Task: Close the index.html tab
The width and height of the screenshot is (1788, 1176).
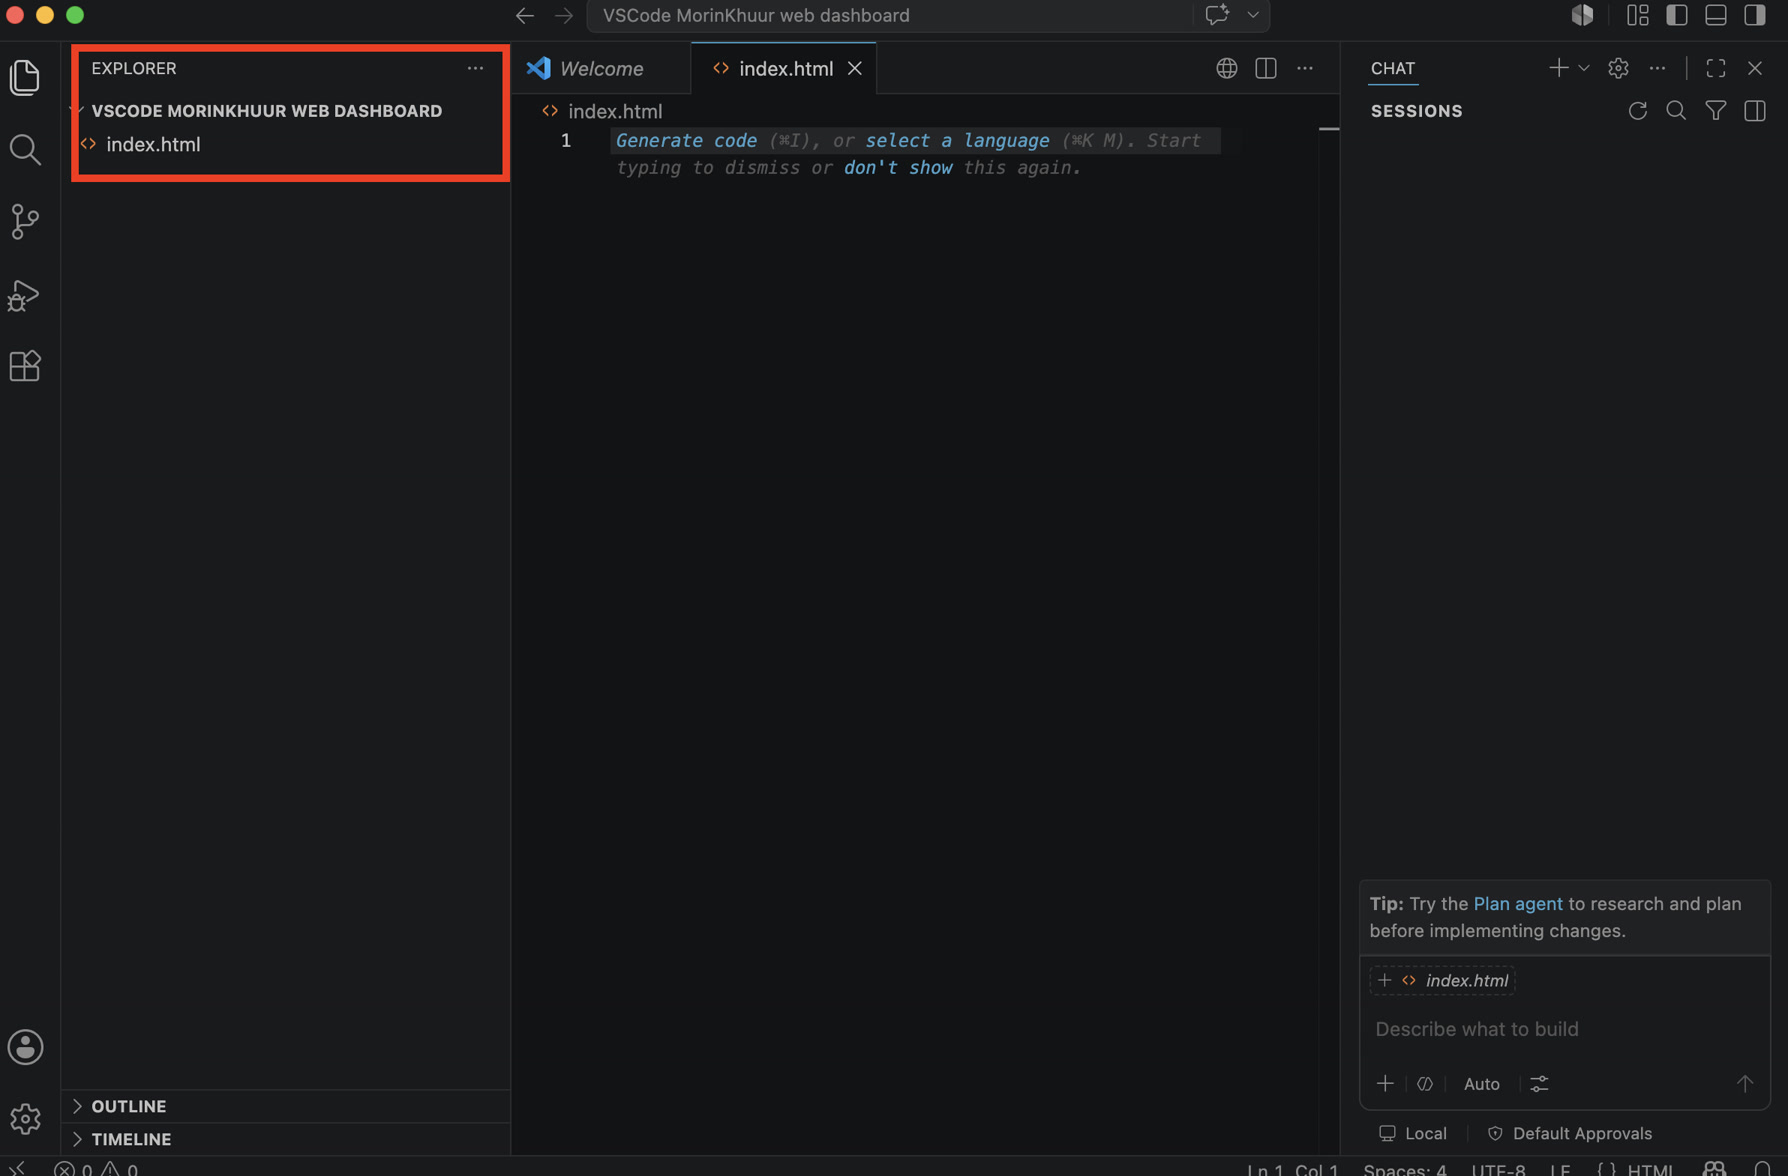Action: (855, 68)
